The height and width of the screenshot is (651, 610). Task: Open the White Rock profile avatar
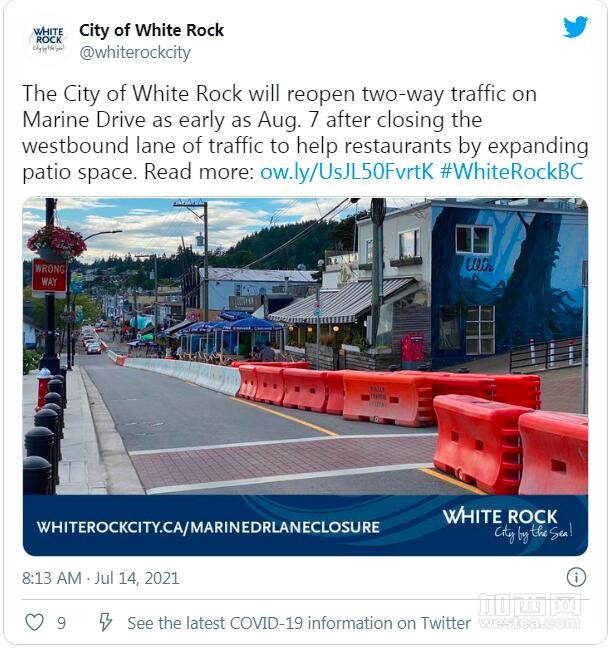point(49,40)
